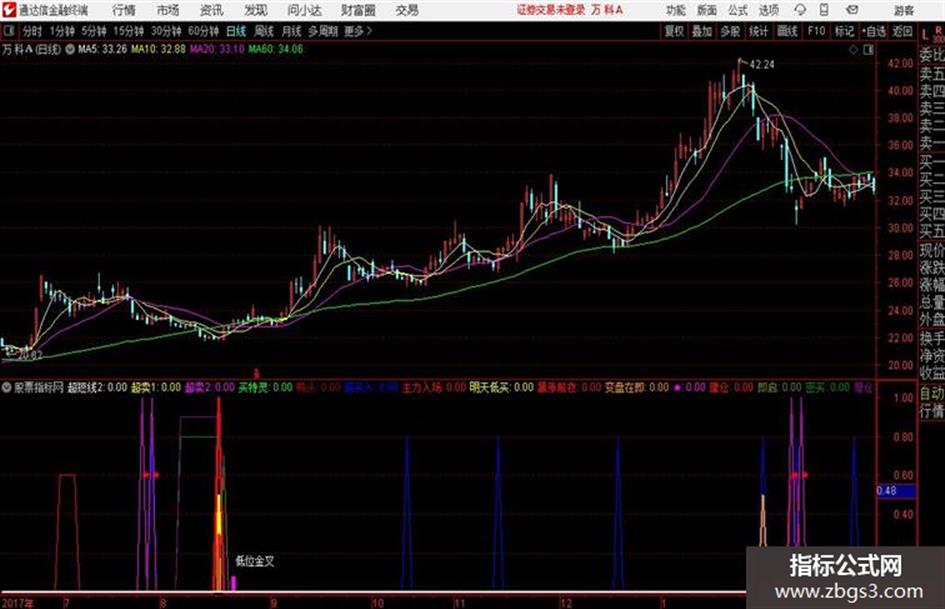The image size is (945, 609).
Task: Click the 复权 toolbar button
Action: (674, 31)
